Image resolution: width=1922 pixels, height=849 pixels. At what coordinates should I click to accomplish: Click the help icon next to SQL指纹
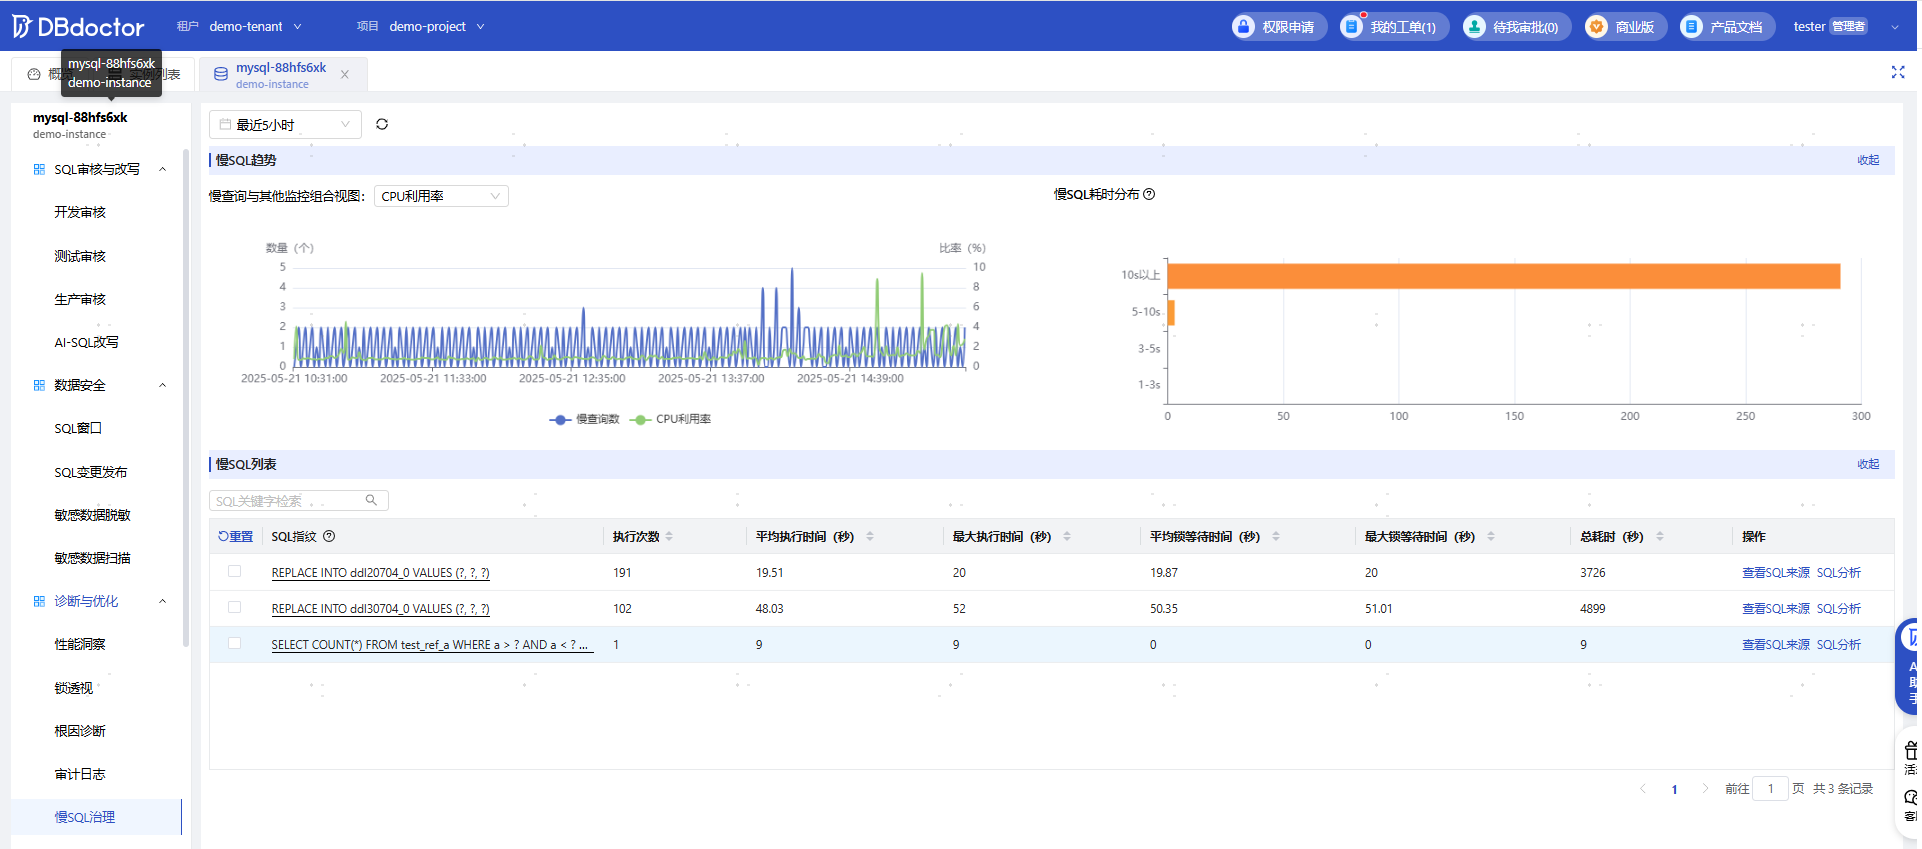click(329, 537)
